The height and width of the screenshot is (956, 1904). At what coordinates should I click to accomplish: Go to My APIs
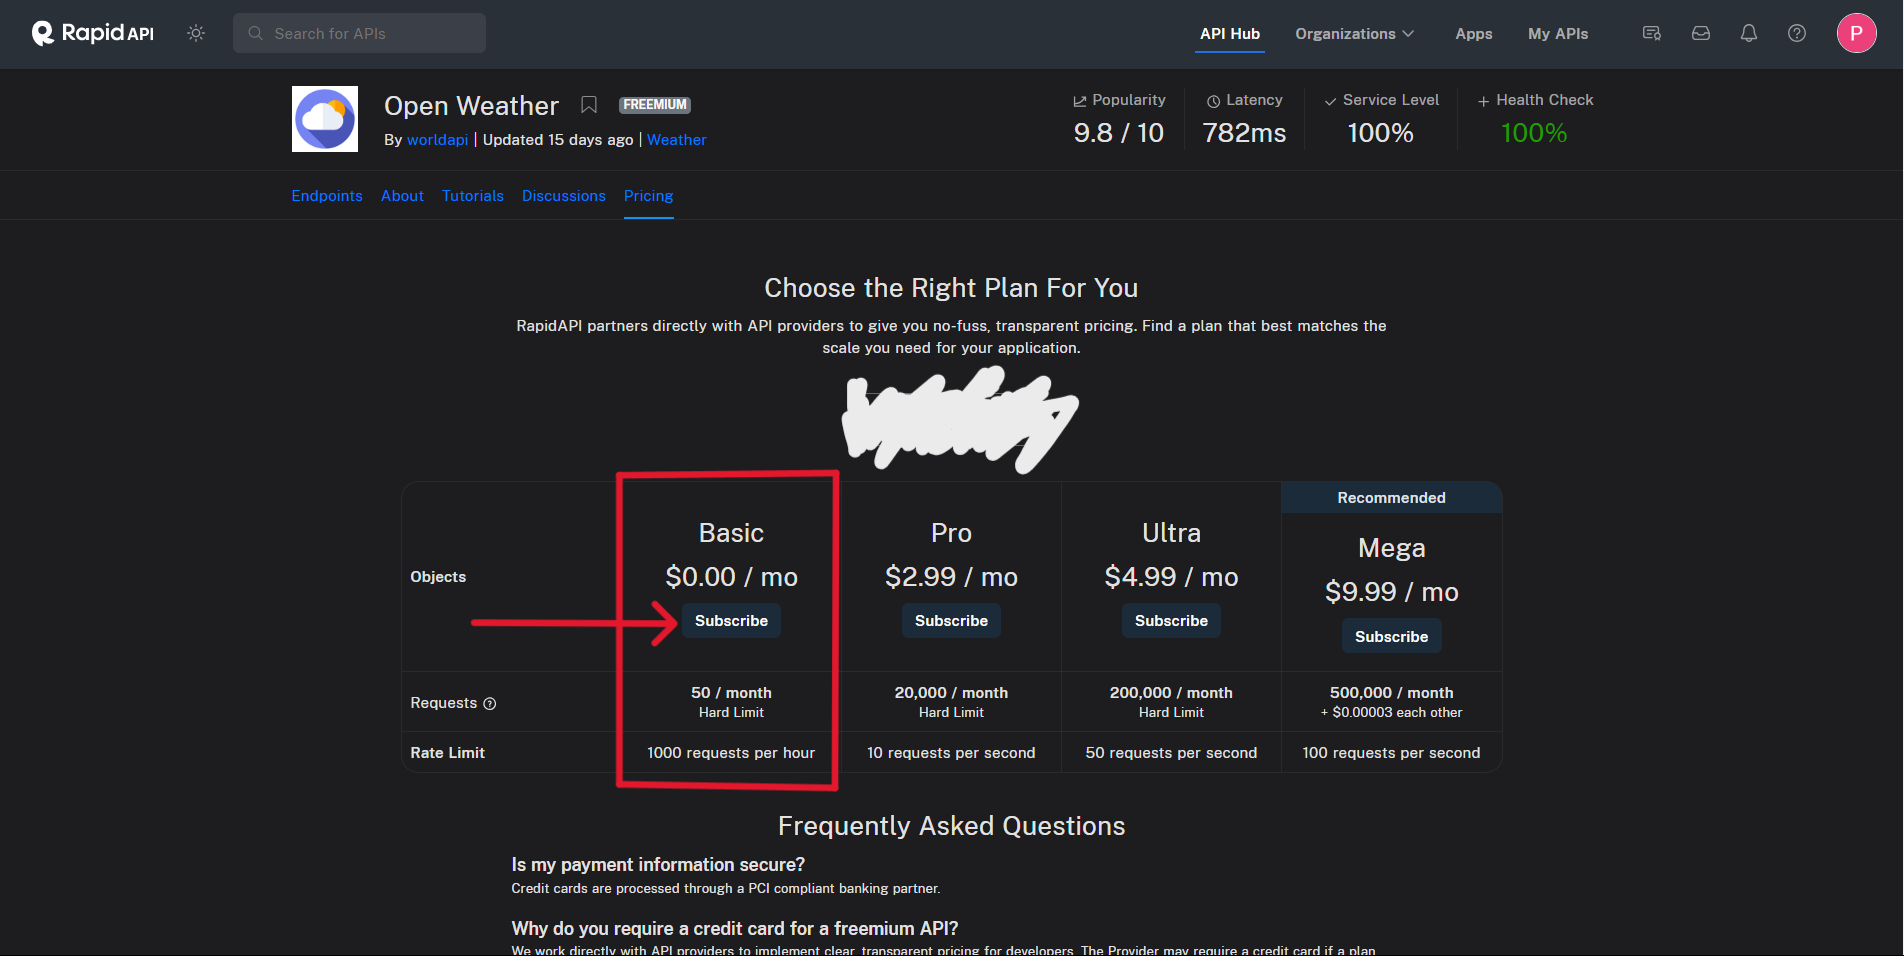[x=1558, y=34]
